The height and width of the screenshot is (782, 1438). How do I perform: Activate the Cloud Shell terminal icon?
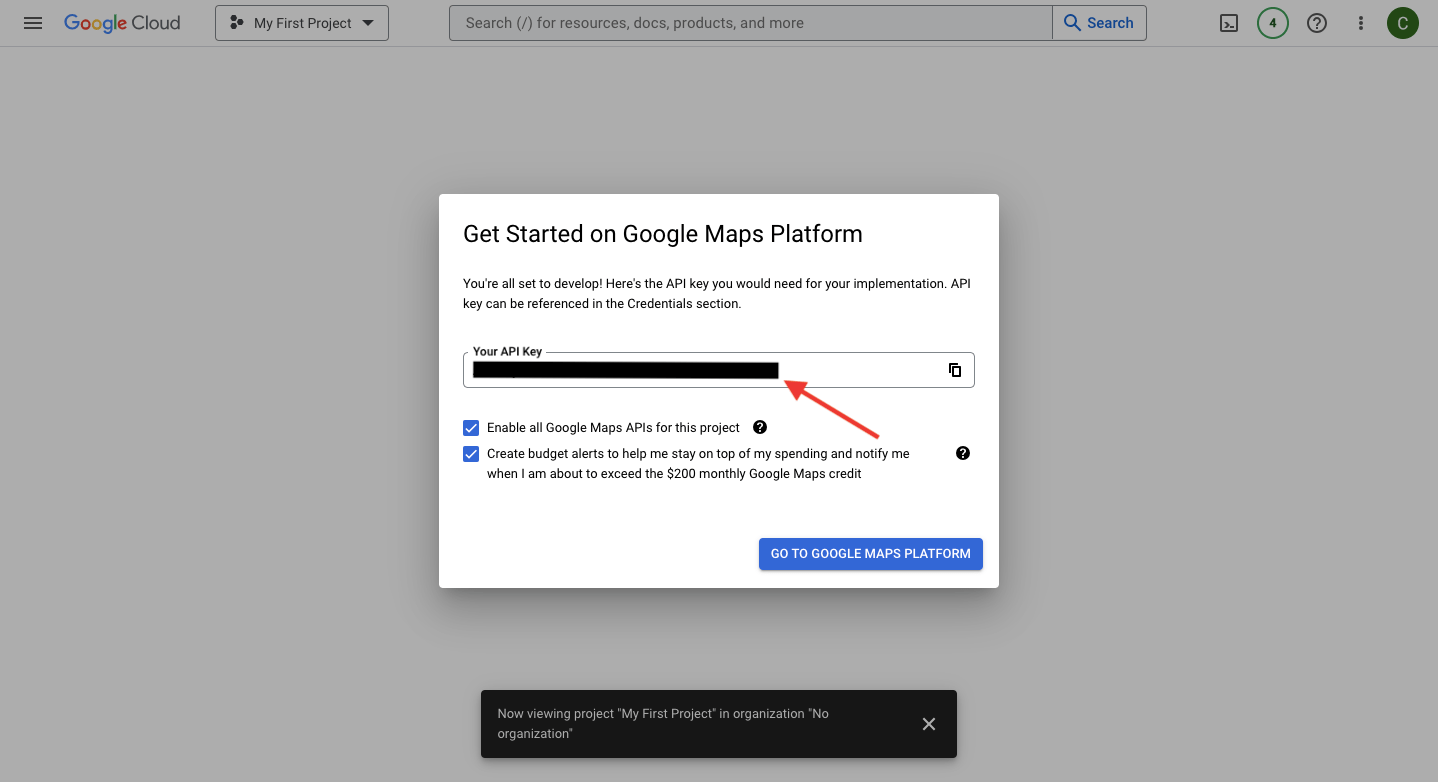pyautogui.click(x=1229, y=22)
